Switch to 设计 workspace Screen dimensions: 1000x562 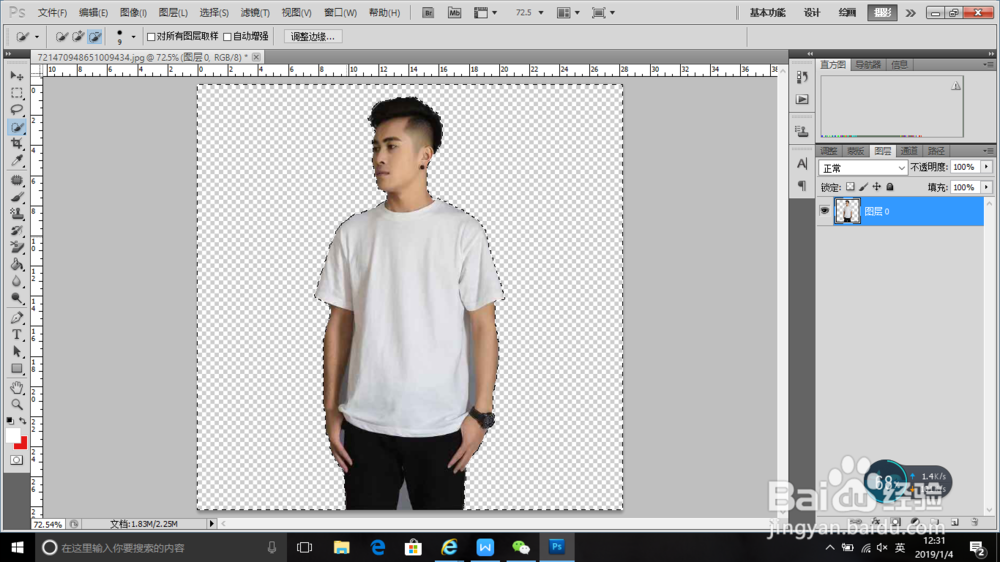(x=812, y=13)
